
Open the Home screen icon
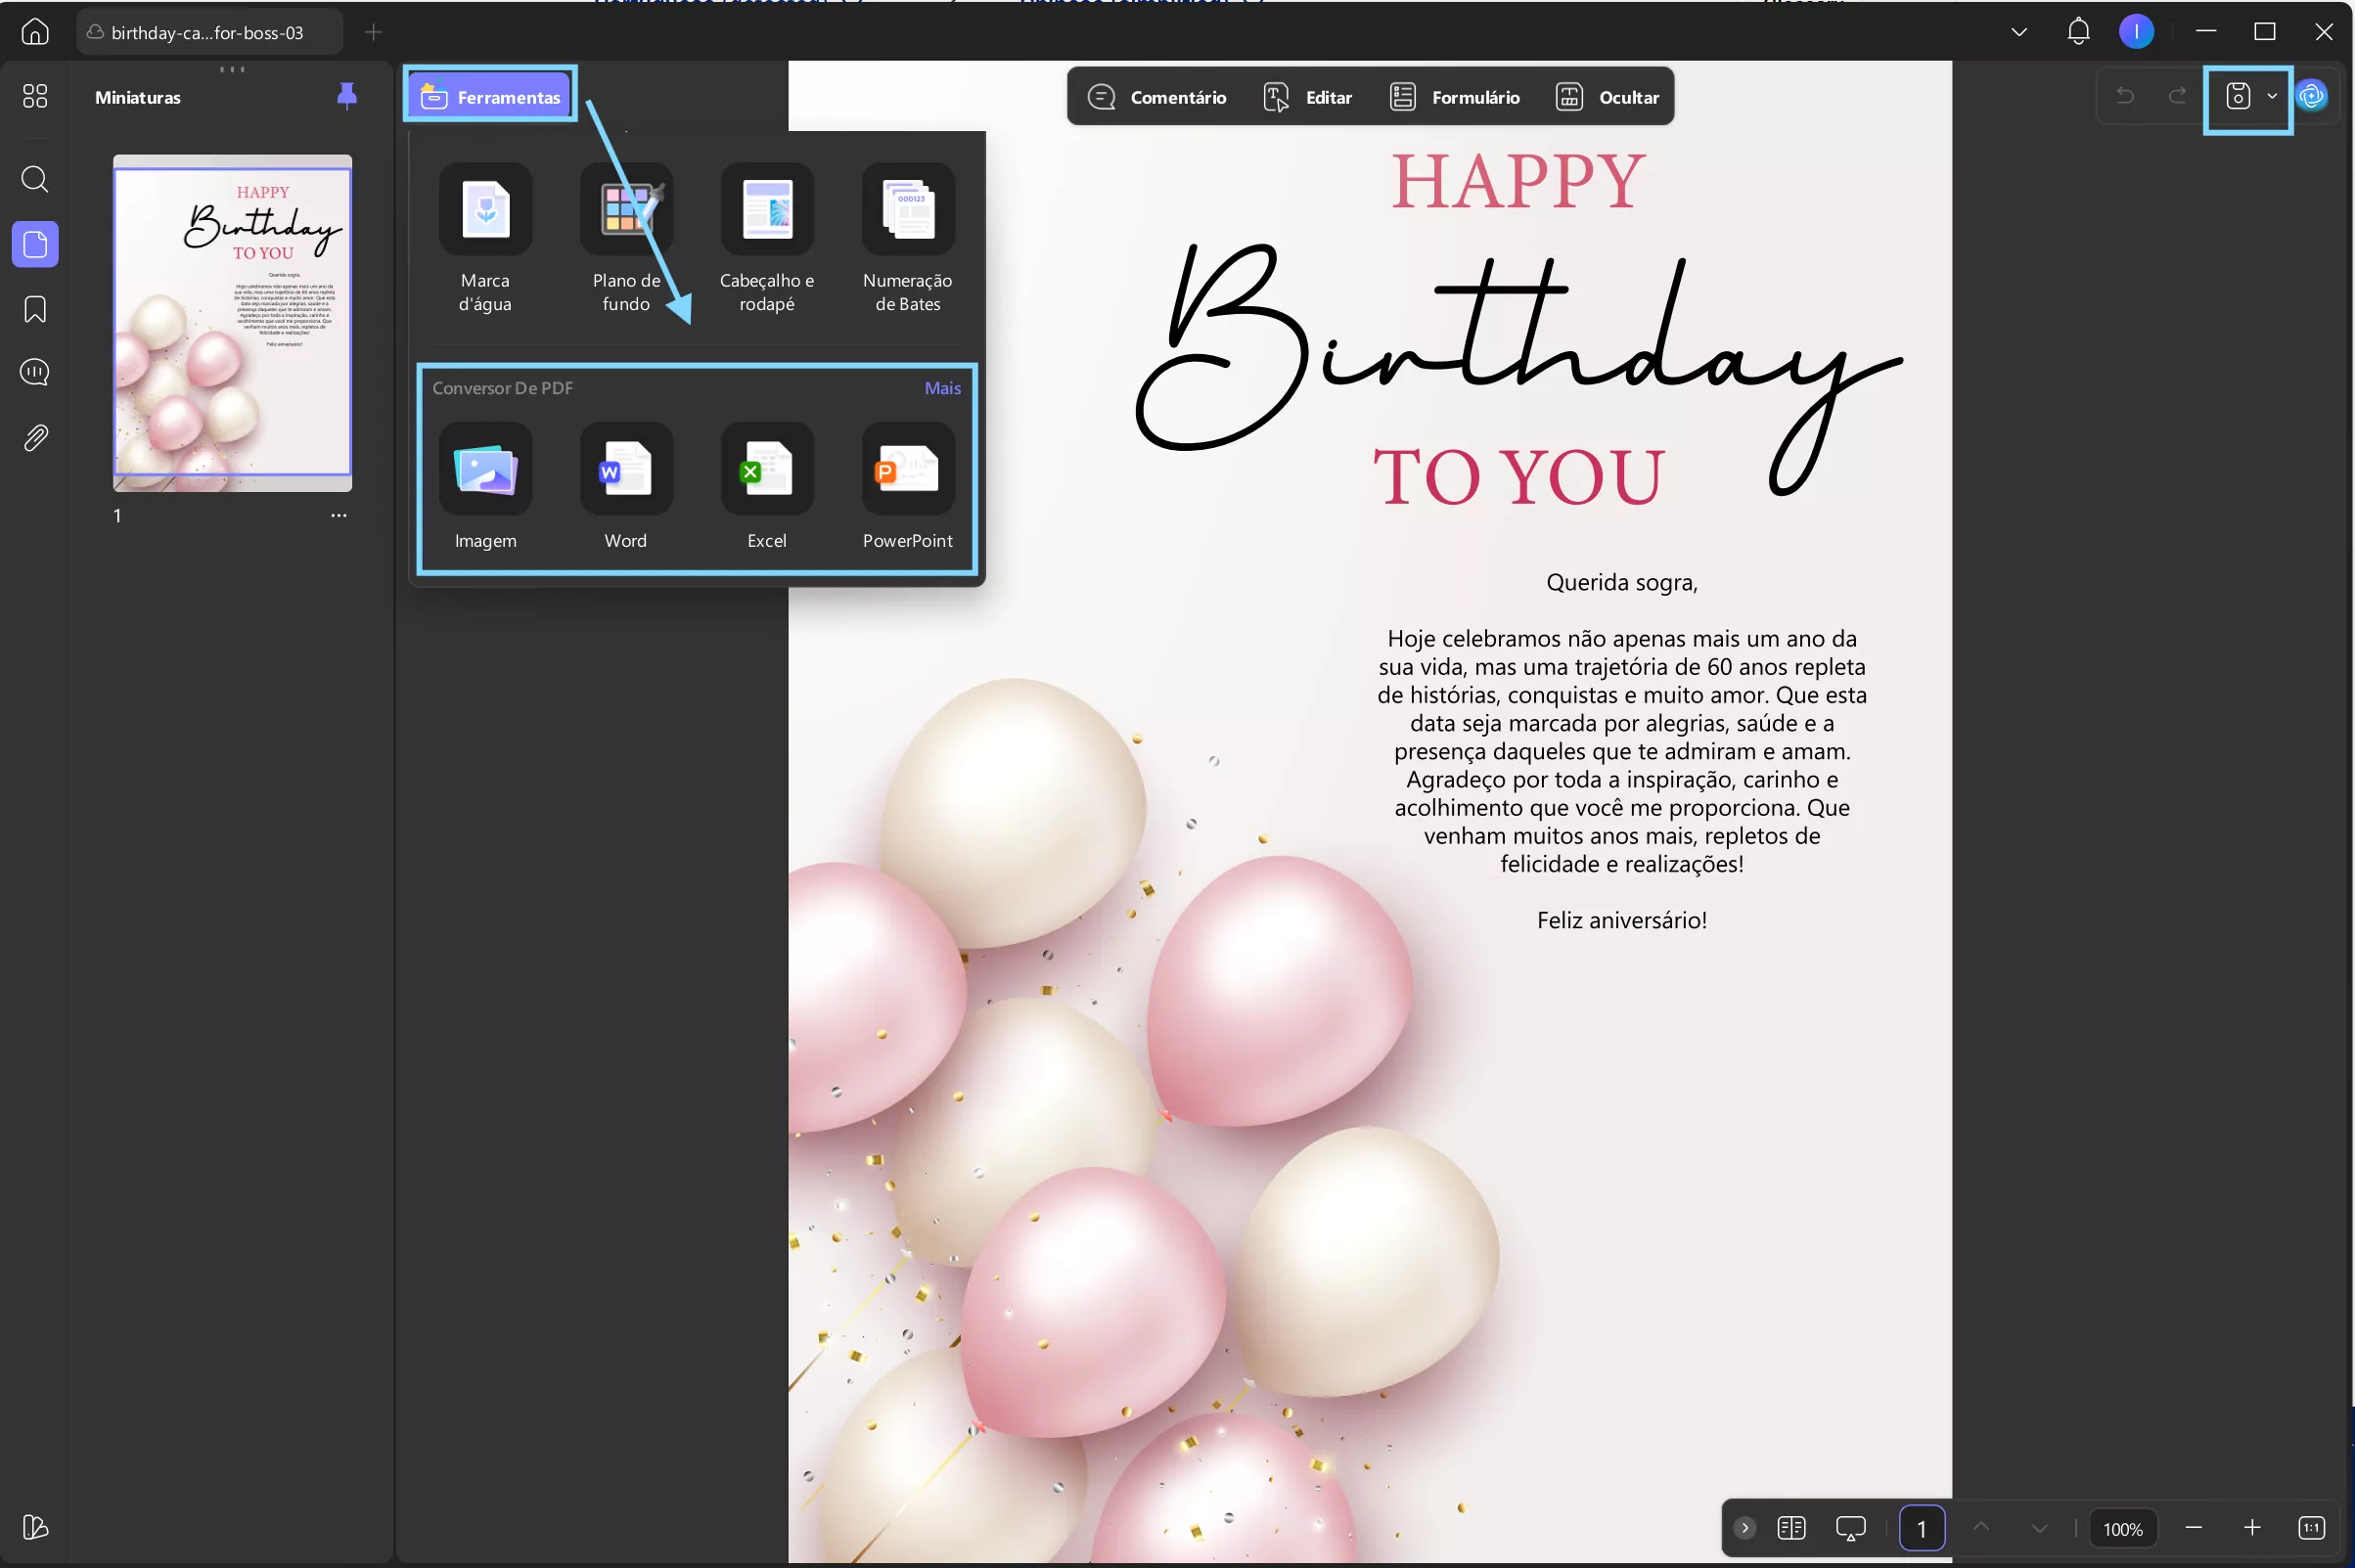tap(35, 32)
